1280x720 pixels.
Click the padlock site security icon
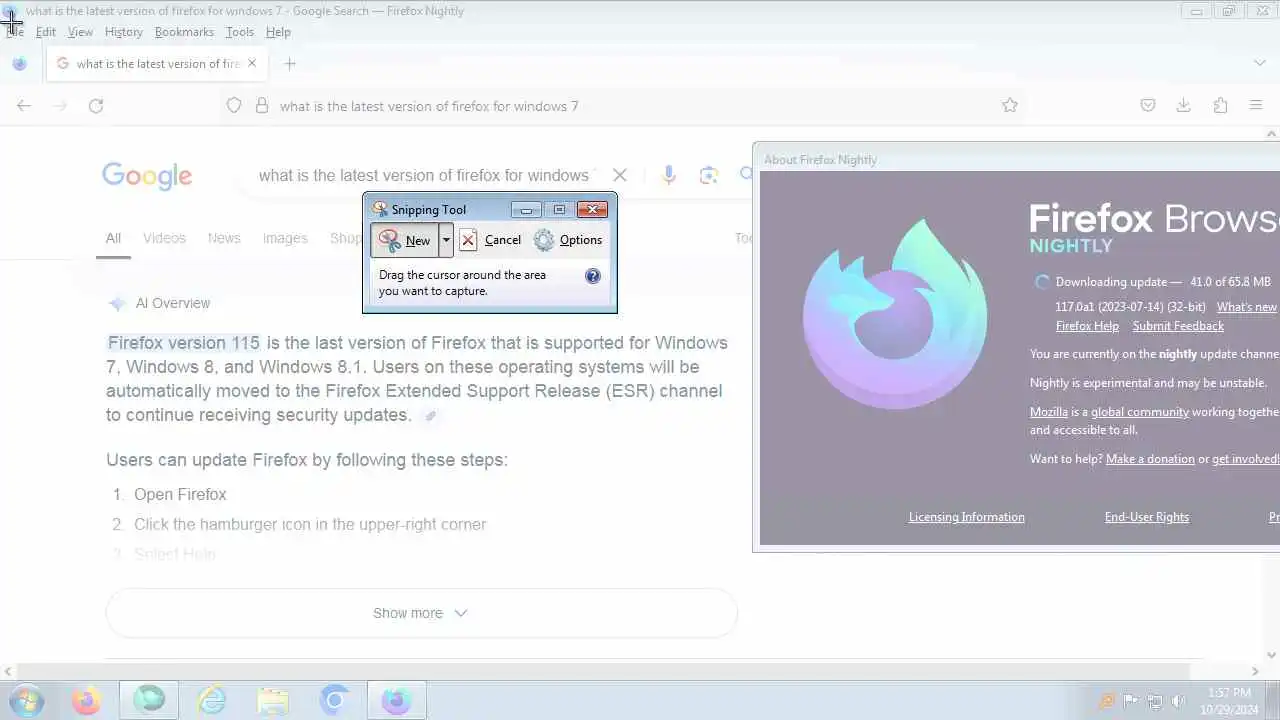pyautogui.click(x=262, y=105)
